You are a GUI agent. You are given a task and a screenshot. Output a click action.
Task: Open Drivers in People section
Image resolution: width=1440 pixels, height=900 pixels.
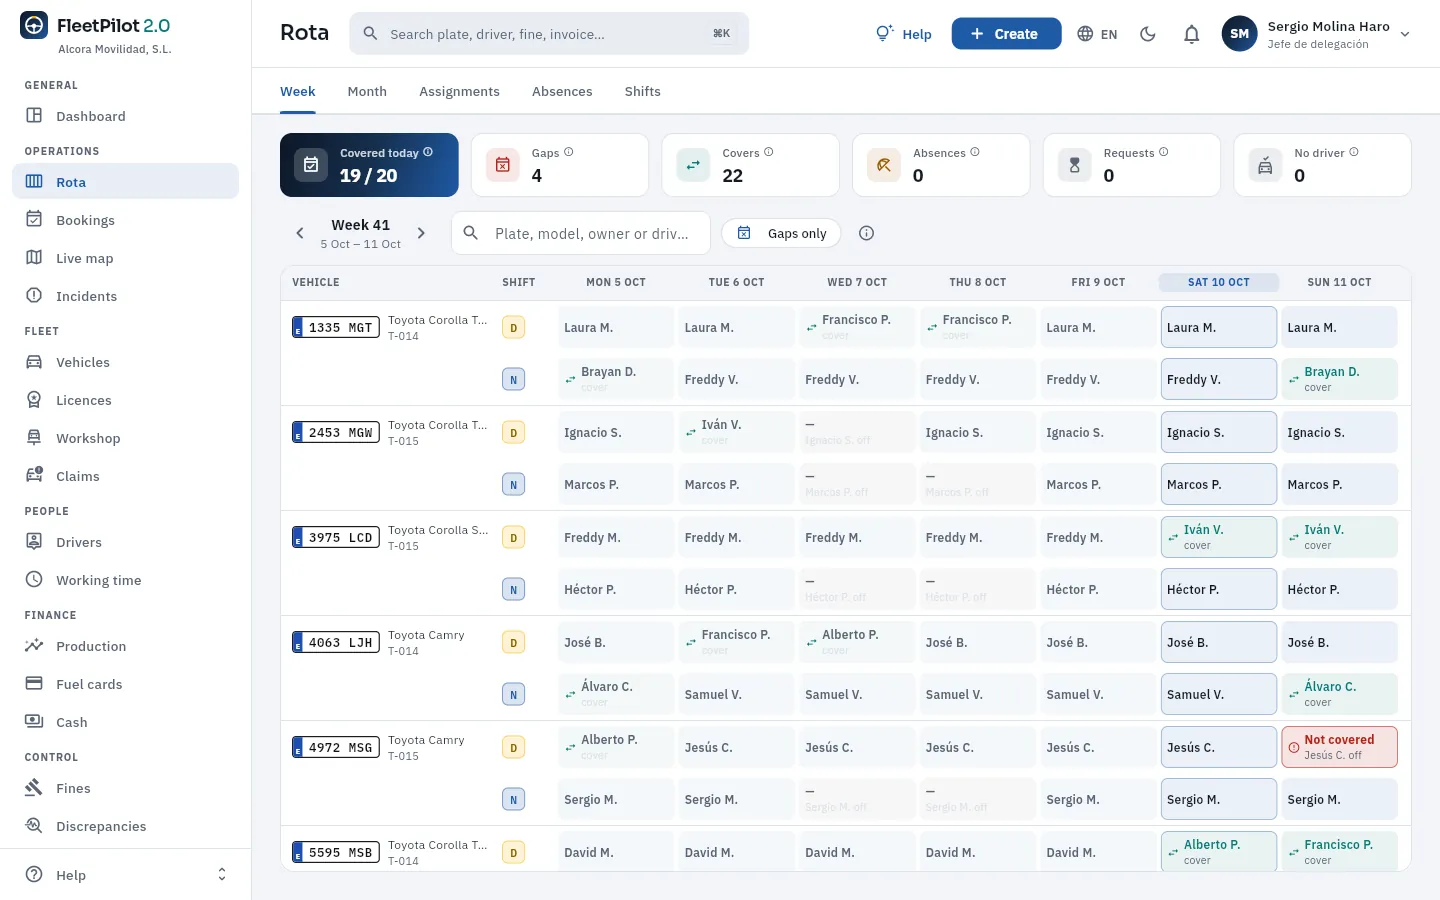click(125, 542)
